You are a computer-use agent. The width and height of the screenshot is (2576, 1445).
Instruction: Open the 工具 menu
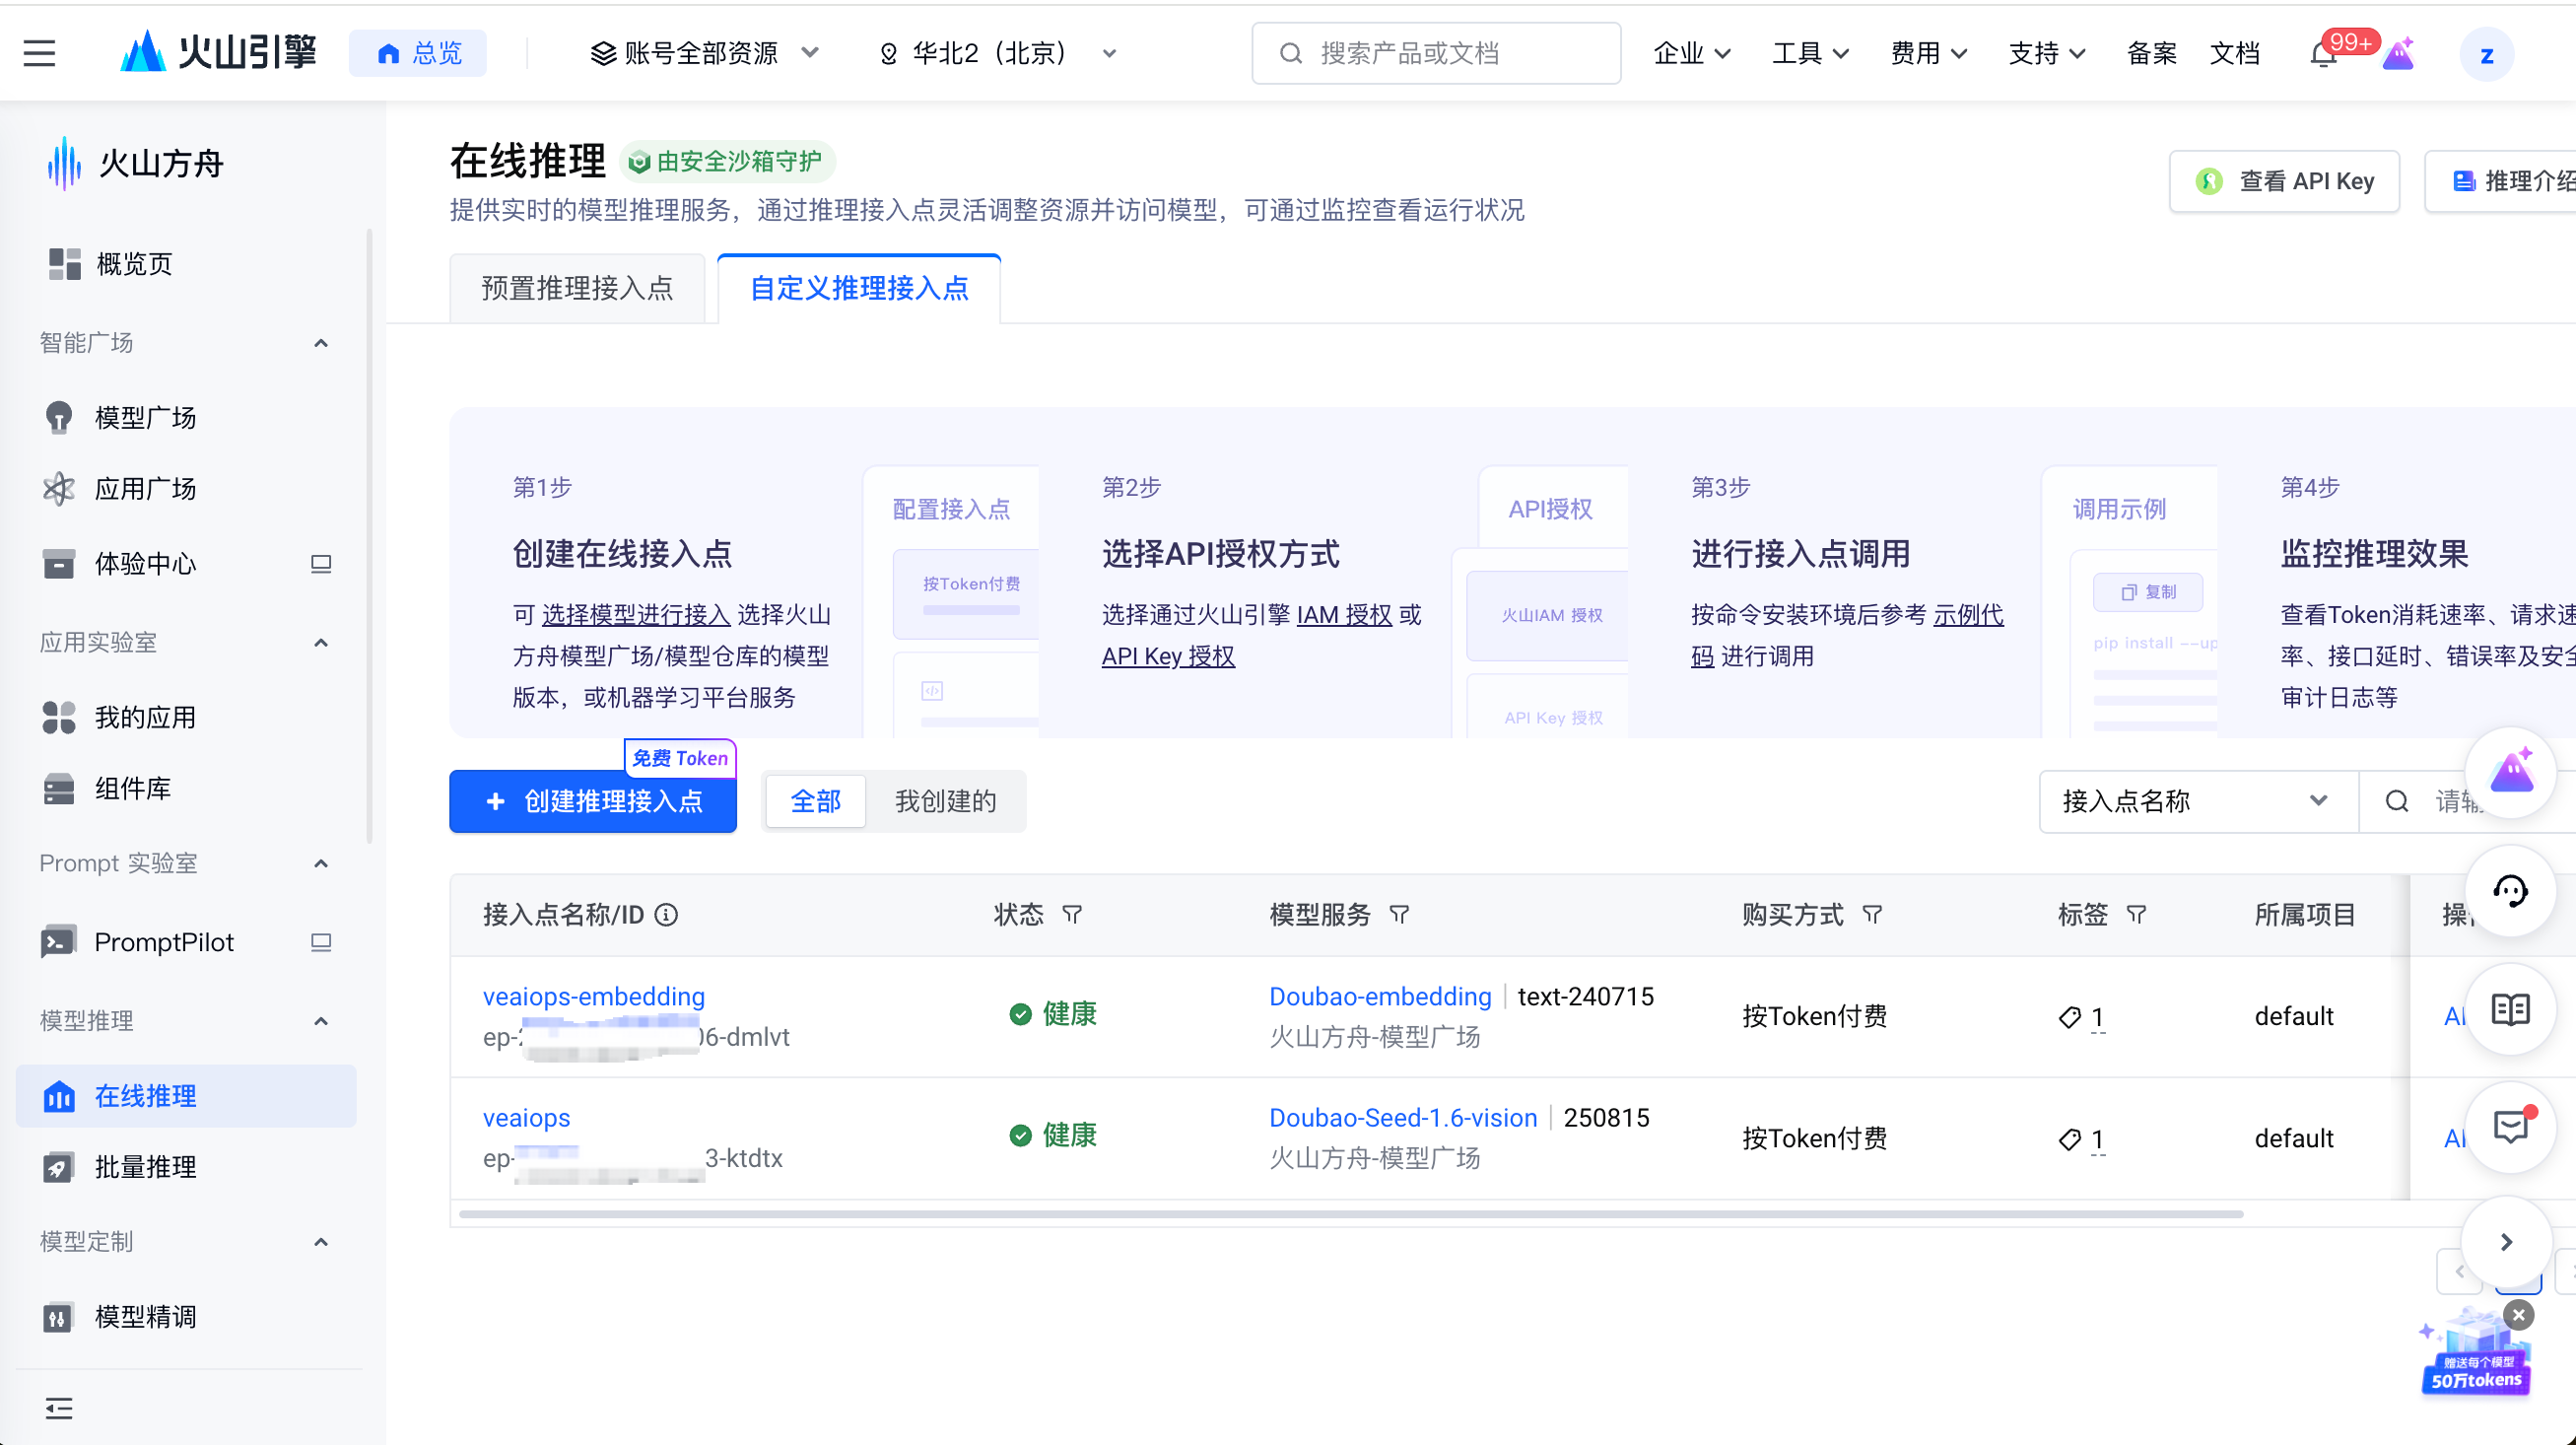tap(1808, 53)
